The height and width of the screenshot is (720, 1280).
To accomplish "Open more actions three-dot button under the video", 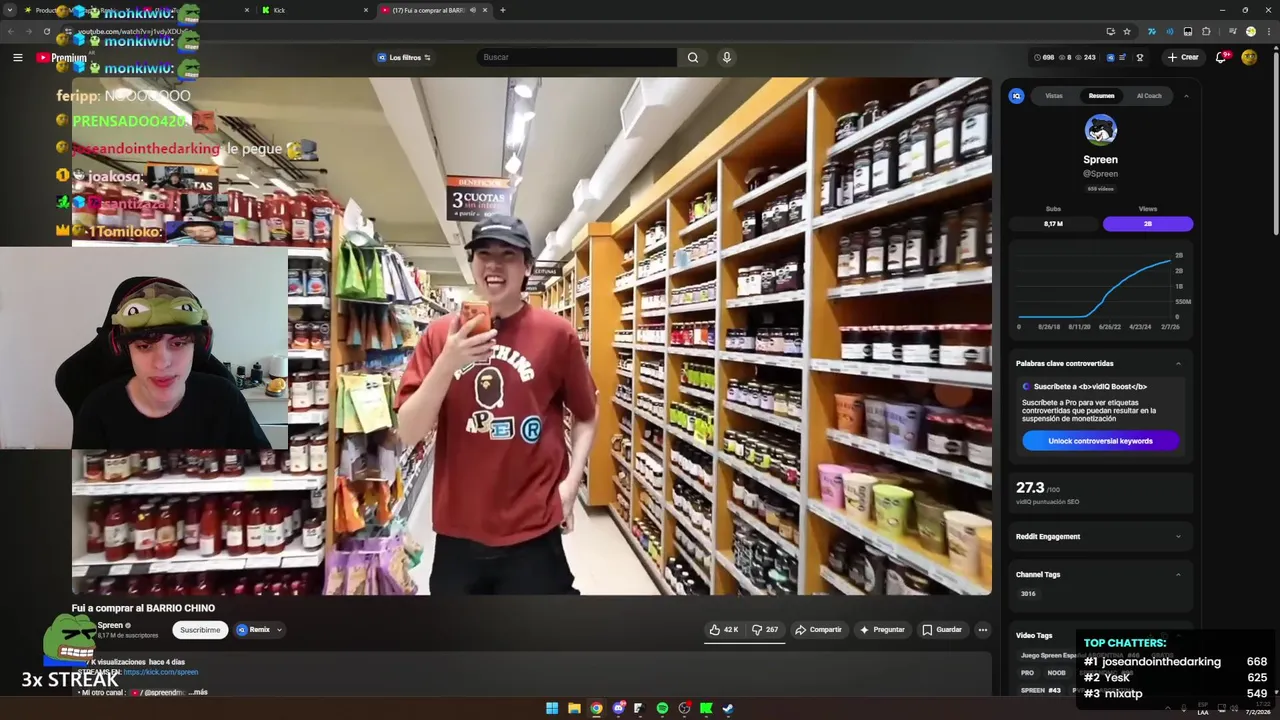I will (983, 629).
